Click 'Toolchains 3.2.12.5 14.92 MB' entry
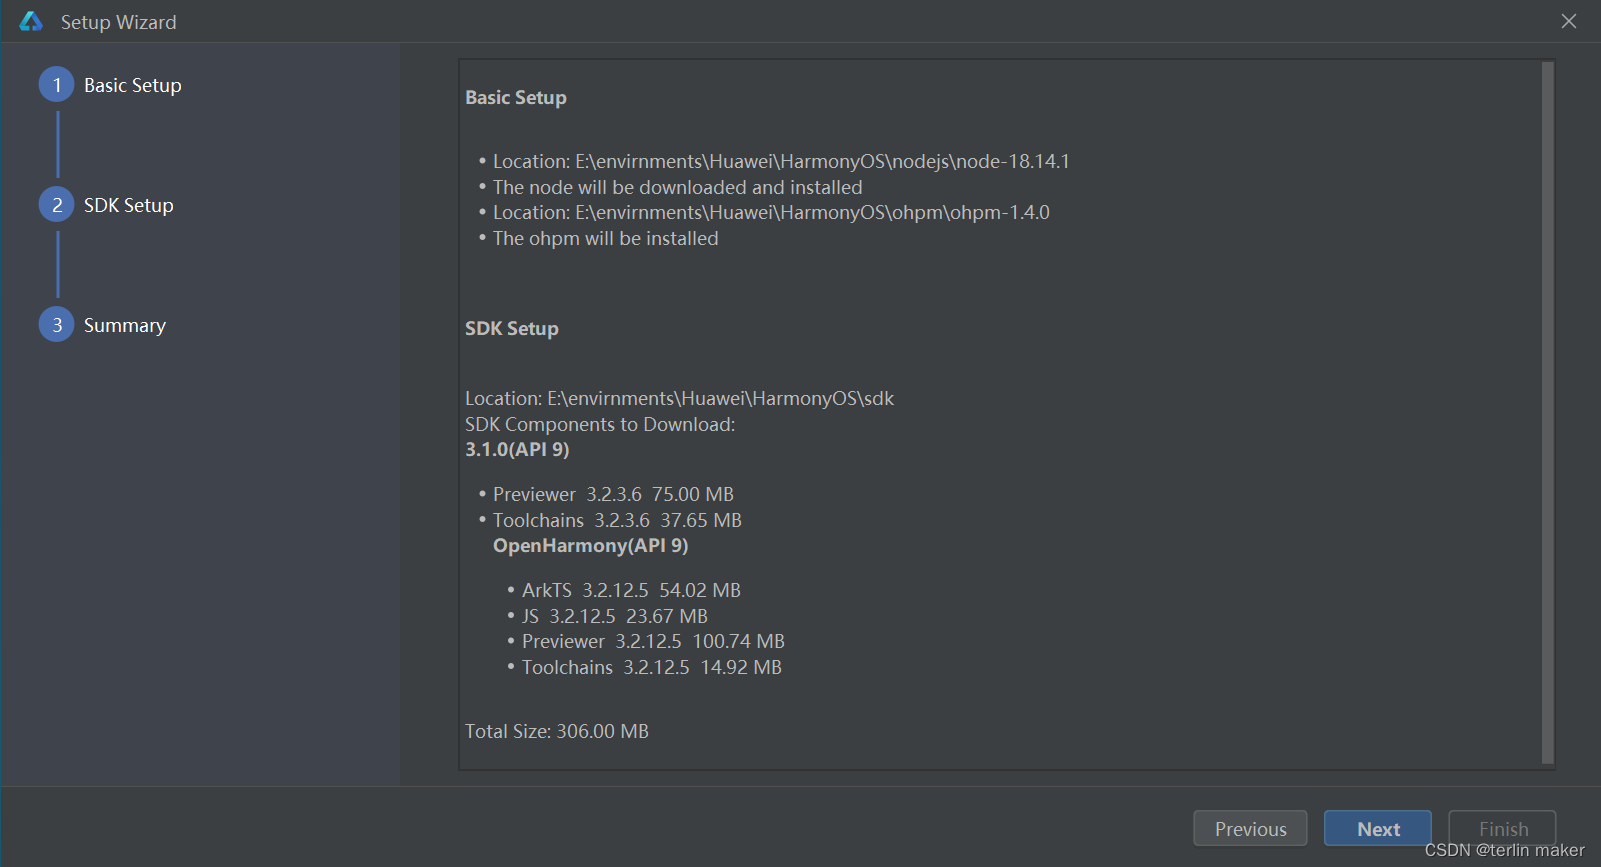The image size is (1601, 867). [652, 667]
